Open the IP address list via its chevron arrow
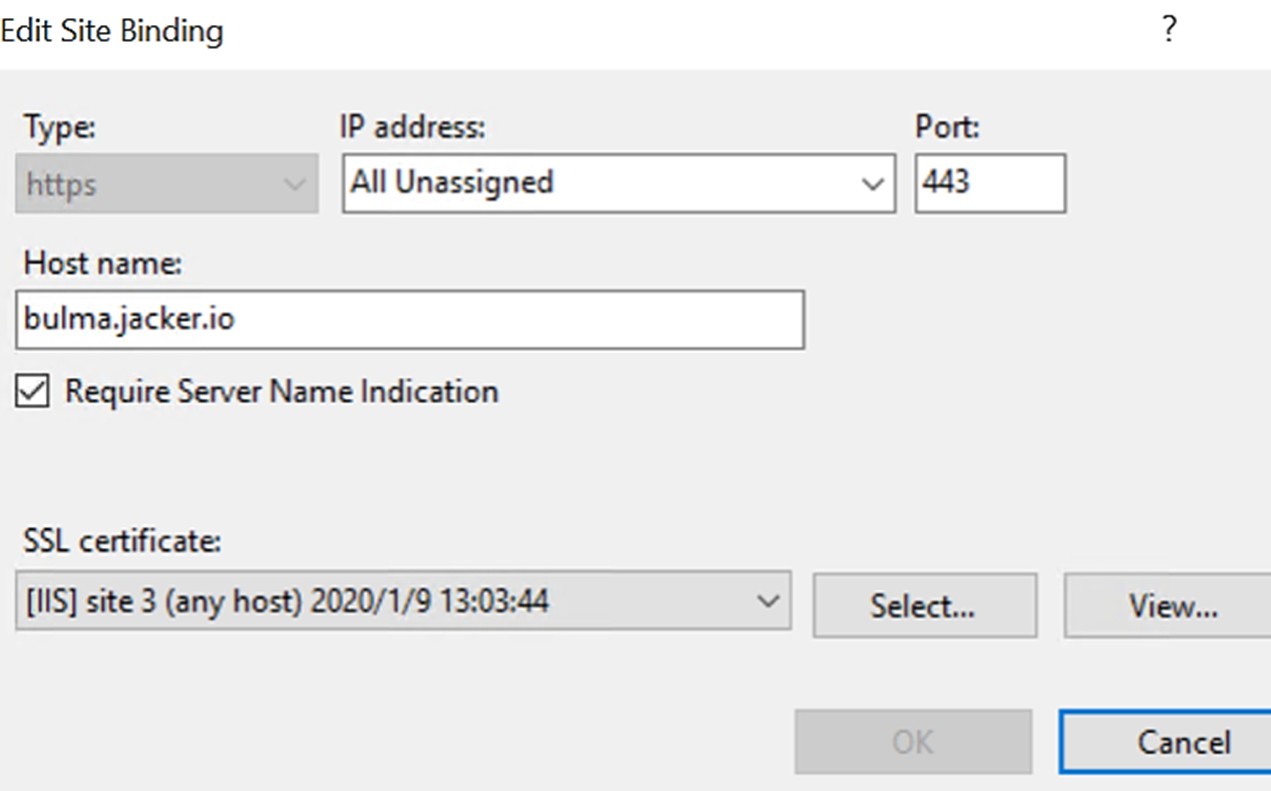Screen dimensions: 1271x791 click(x=874, y=183)
